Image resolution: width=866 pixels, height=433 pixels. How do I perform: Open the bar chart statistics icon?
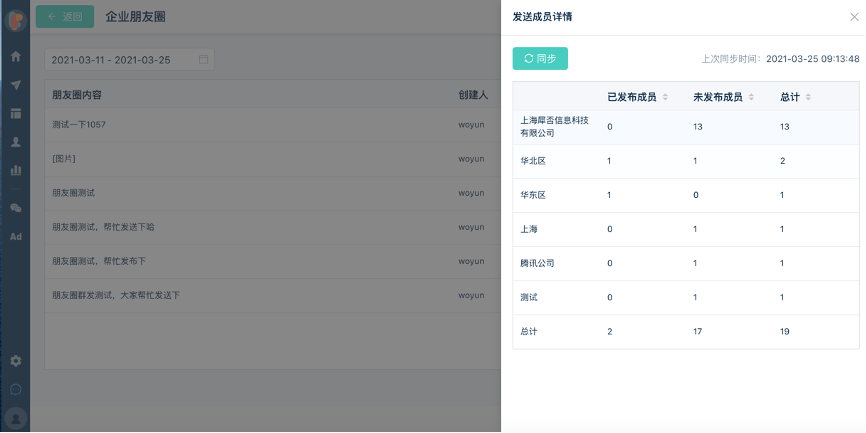tap(16, 170)
